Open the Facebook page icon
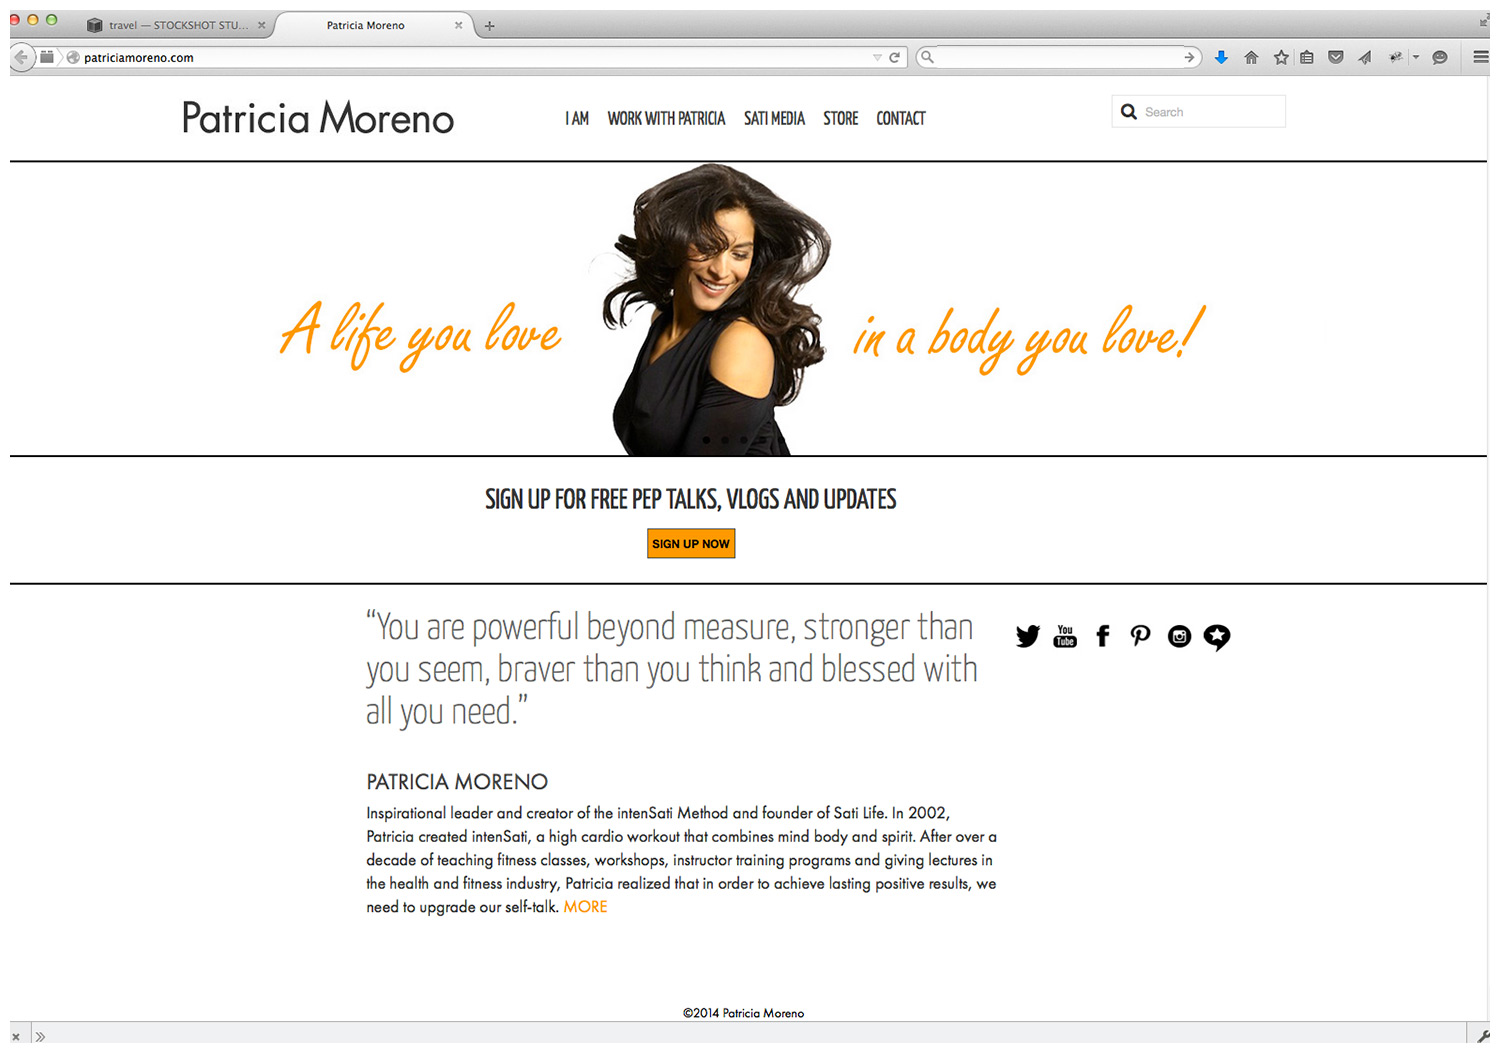Image resolution: width=1500 pixels, height=1053 pixels. coord(1102,636)
